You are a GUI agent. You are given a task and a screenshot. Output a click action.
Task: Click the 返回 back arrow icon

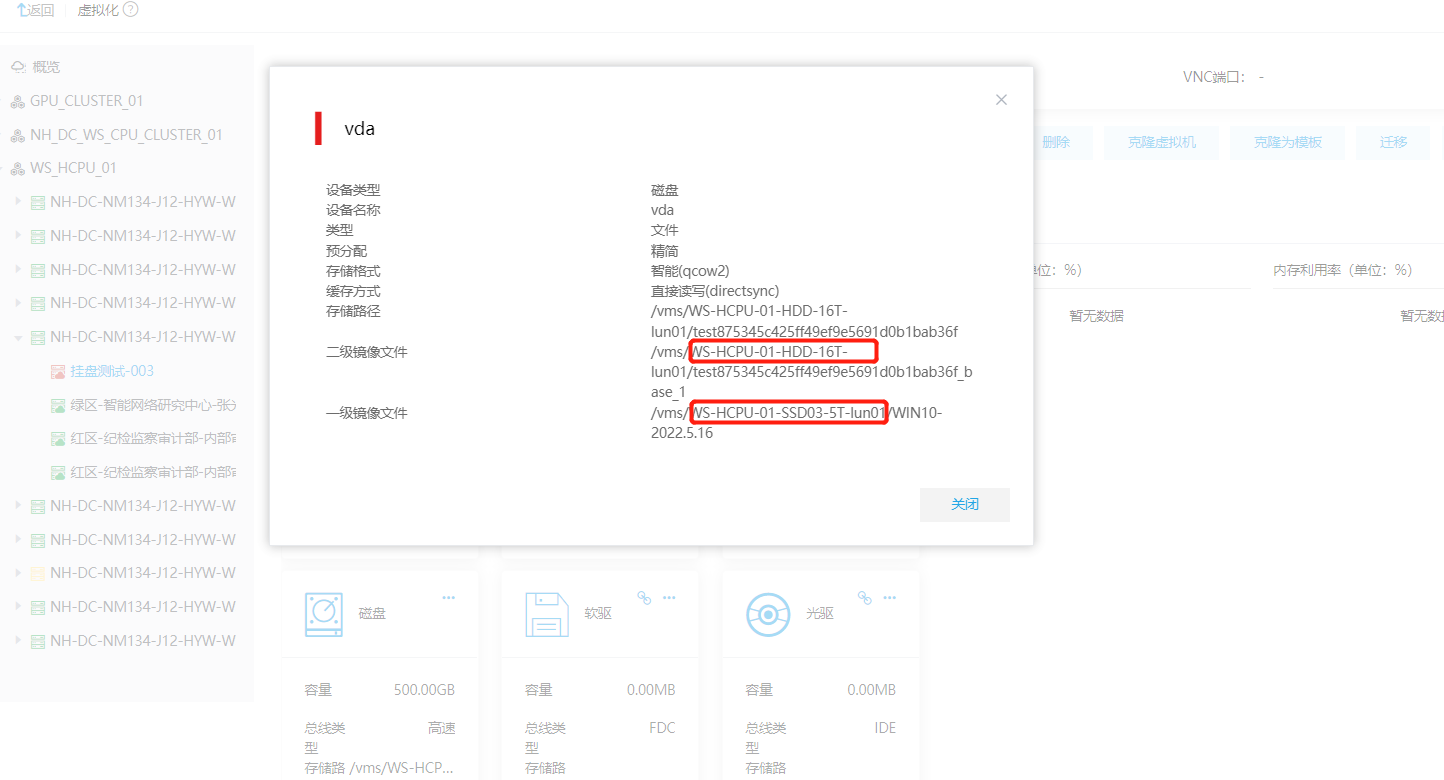click(x=21, y=10)
